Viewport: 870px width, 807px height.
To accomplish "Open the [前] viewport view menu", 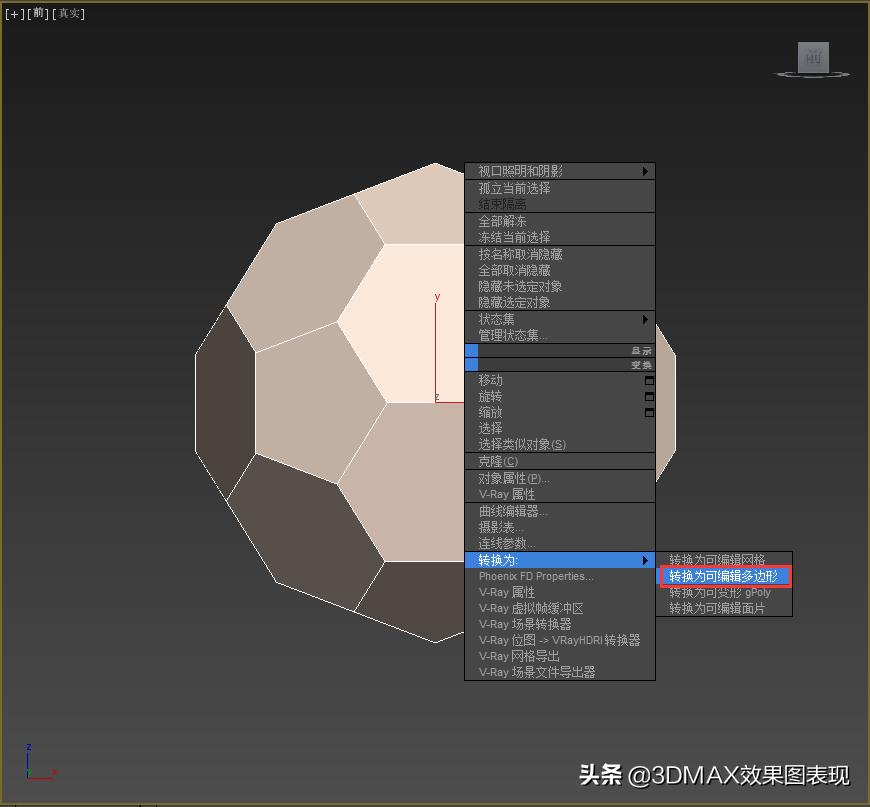I will pyautogui.click(x=38, y=14).
